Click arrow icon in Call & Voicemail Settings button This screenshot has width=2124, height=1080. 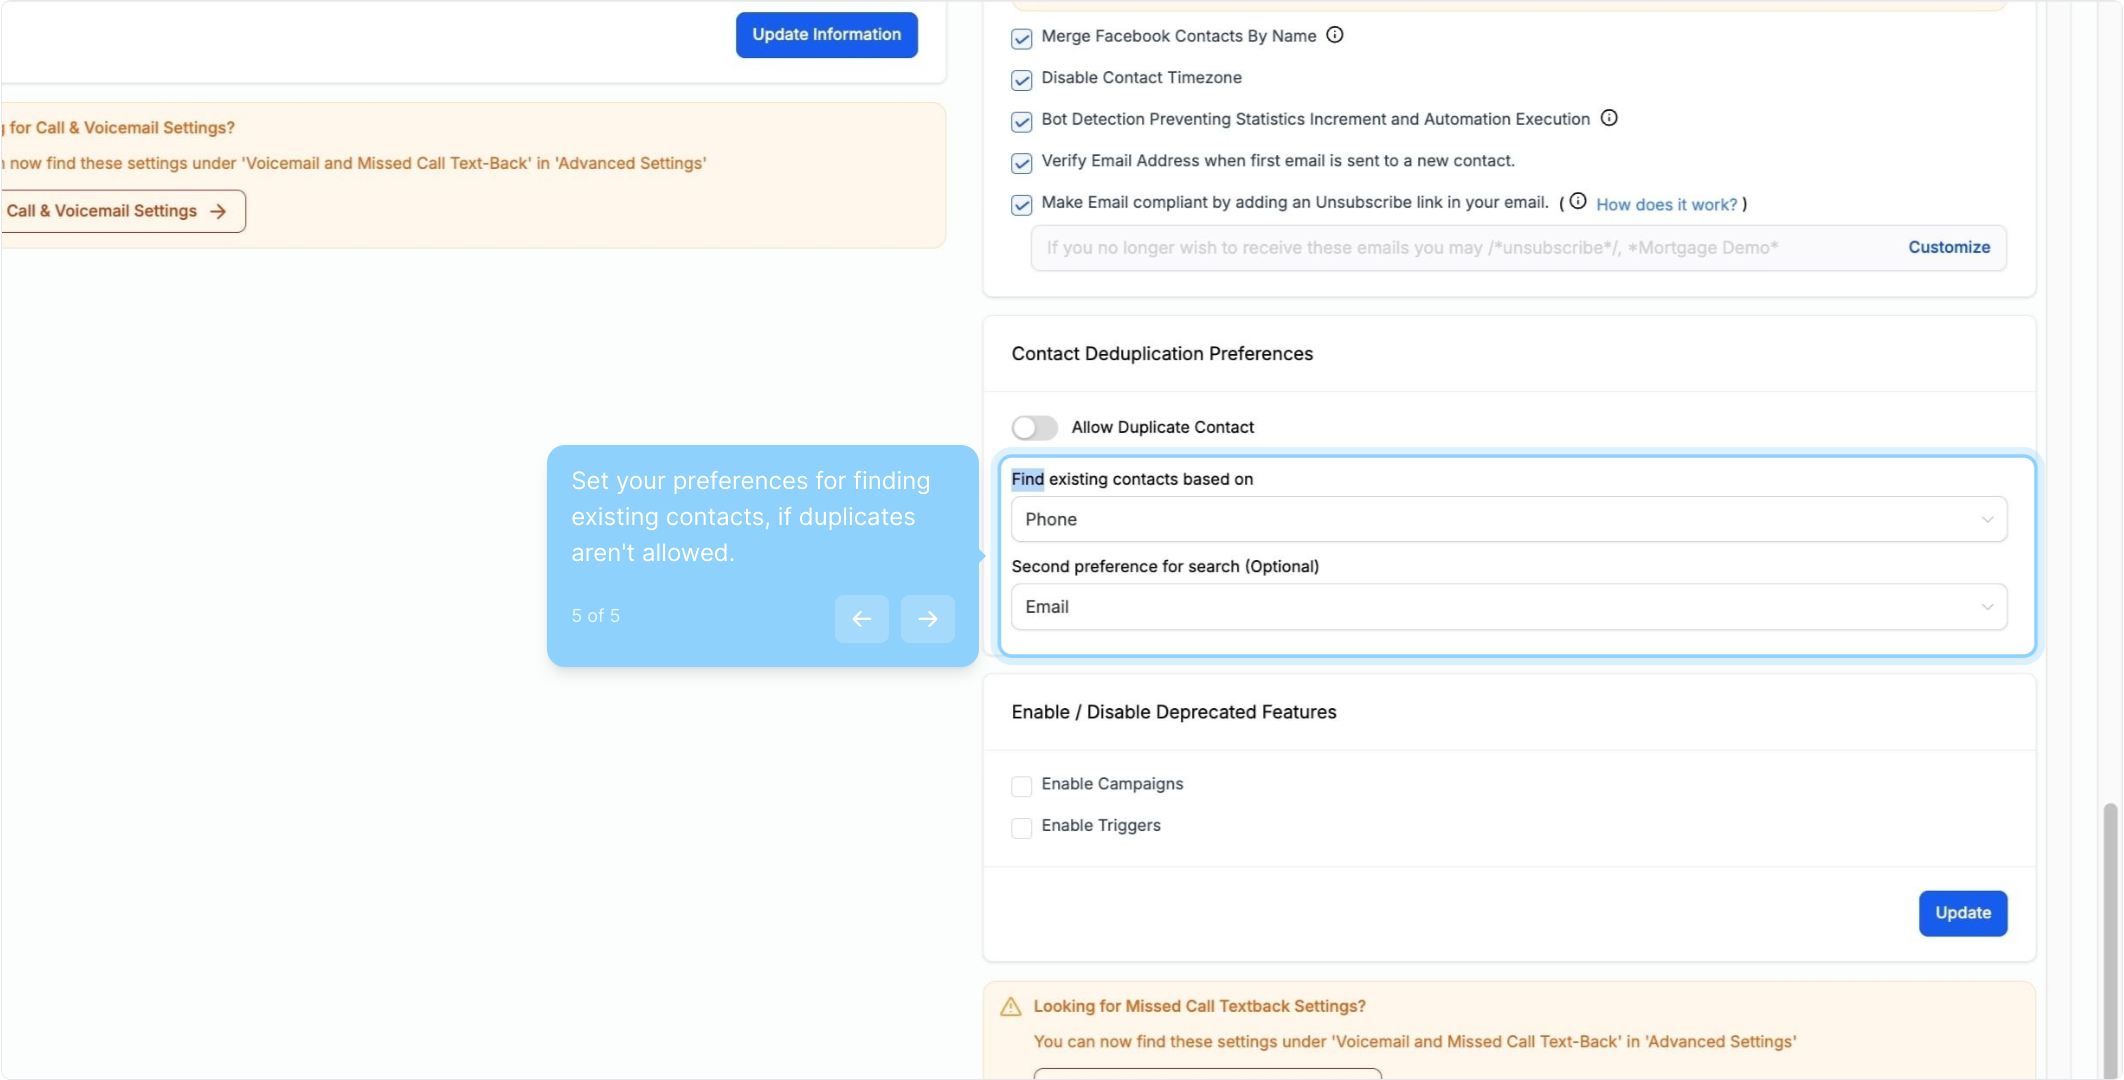tap(218, 211)
